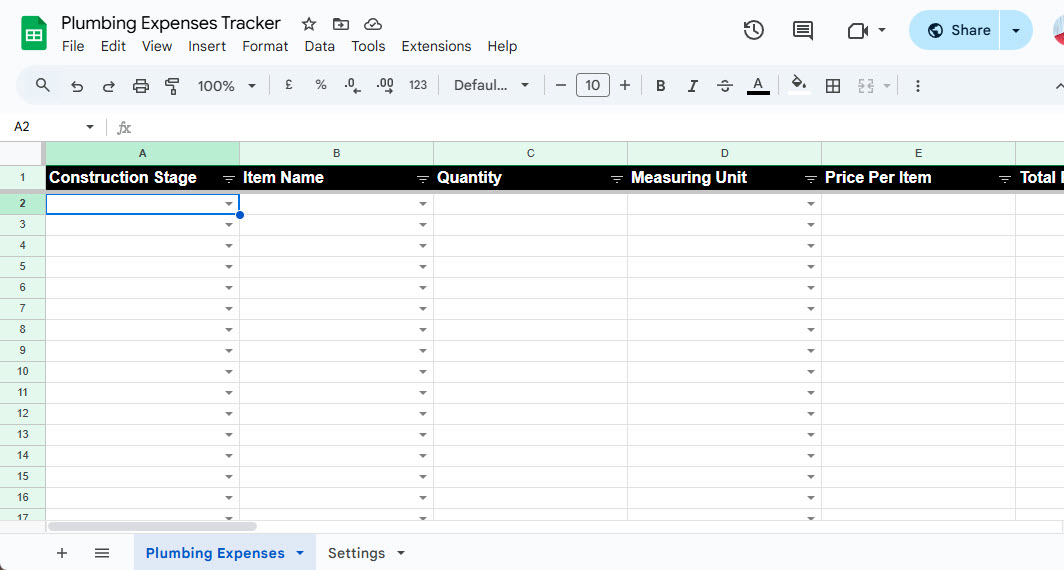Format as percent

(321, 86)
